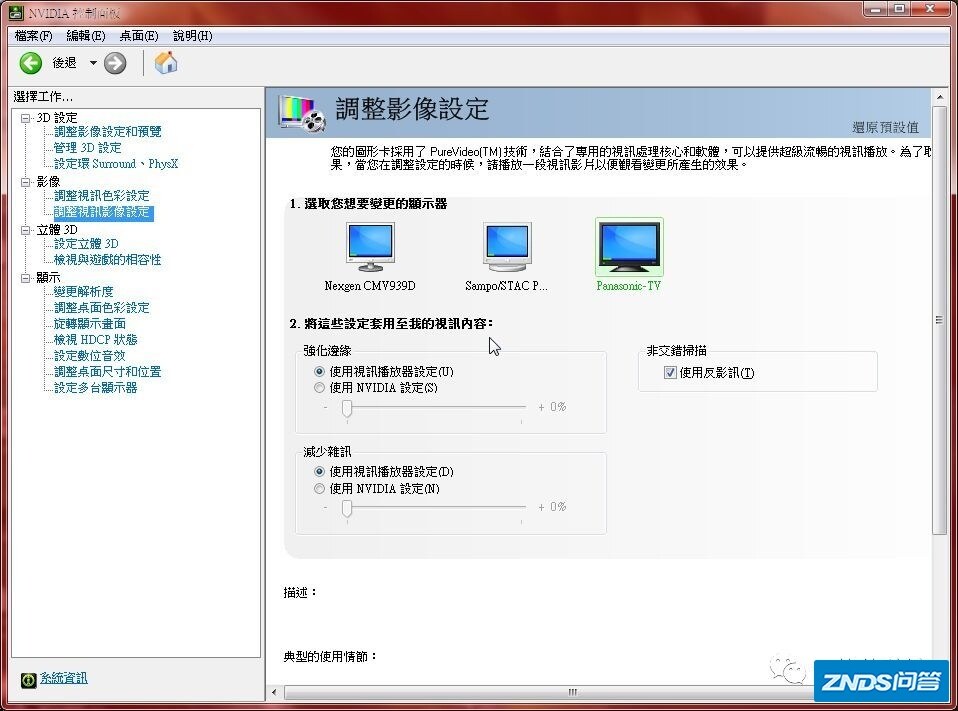Select 調整視訊影像設定 tree item

(103, 213)
